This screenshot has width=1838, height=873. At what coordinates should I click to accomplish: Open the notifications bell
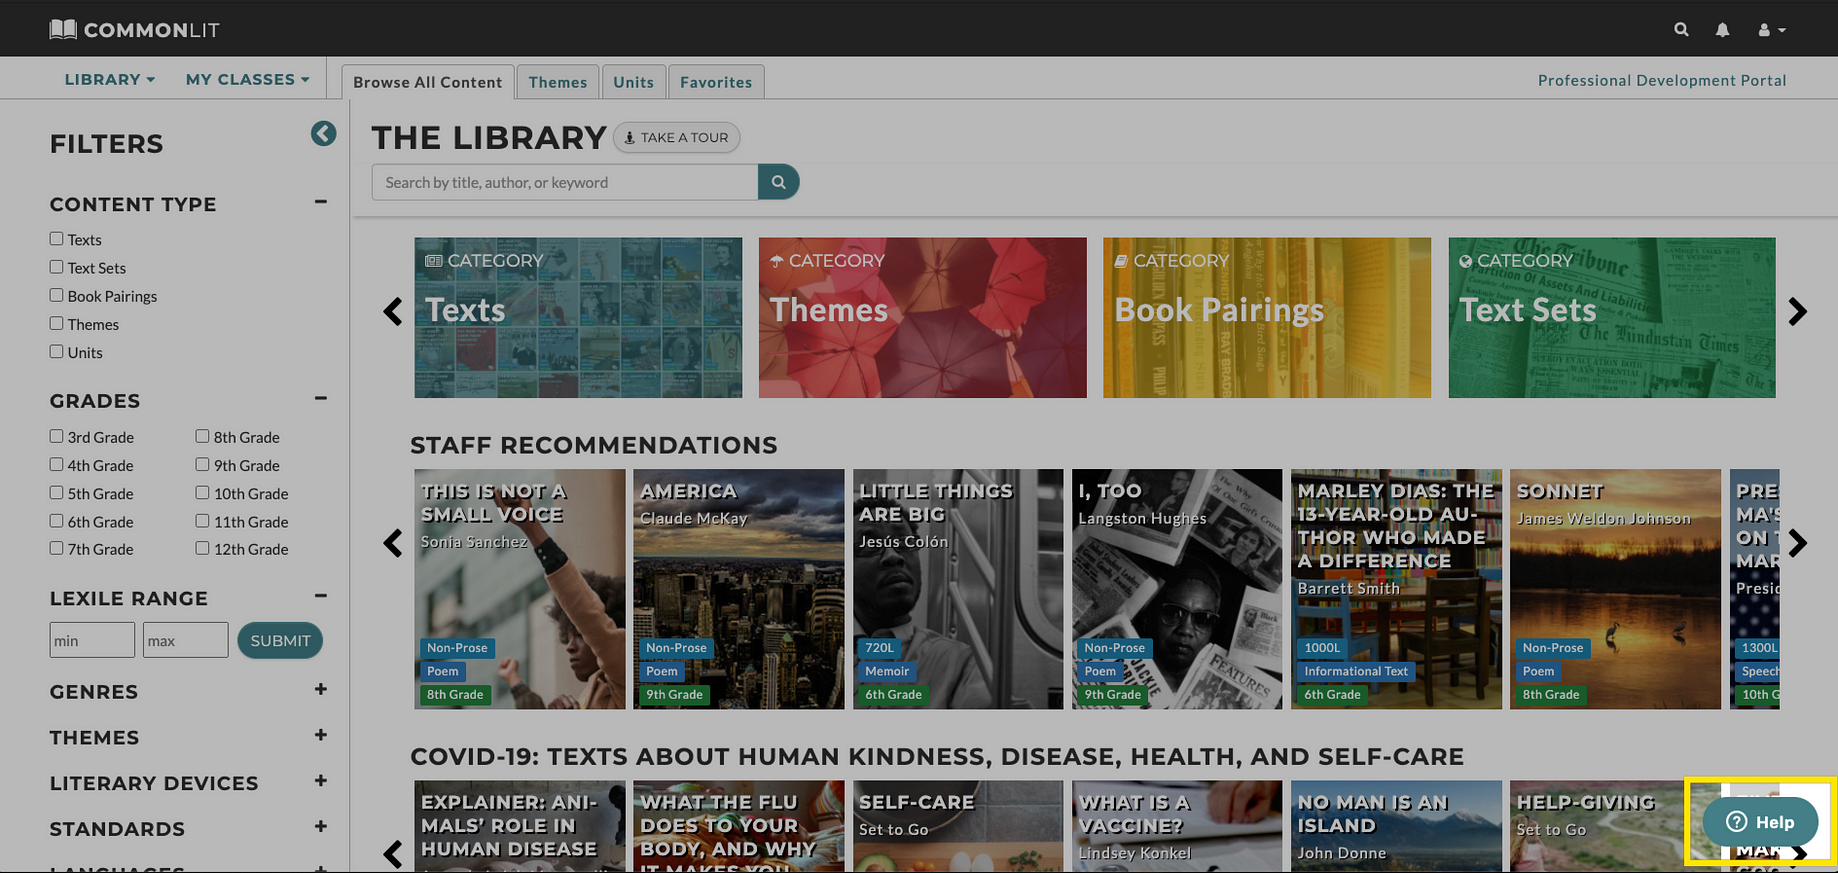pos(1722,30)
